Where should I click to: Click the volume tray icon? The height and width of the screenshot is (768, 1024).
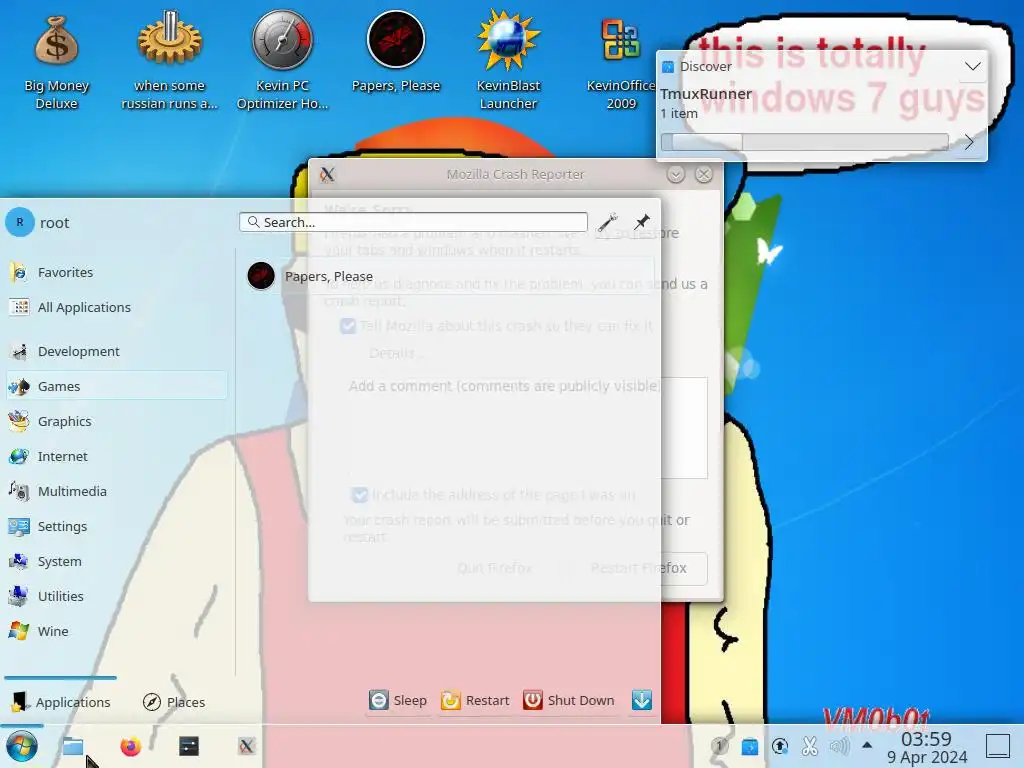[840, 746]
